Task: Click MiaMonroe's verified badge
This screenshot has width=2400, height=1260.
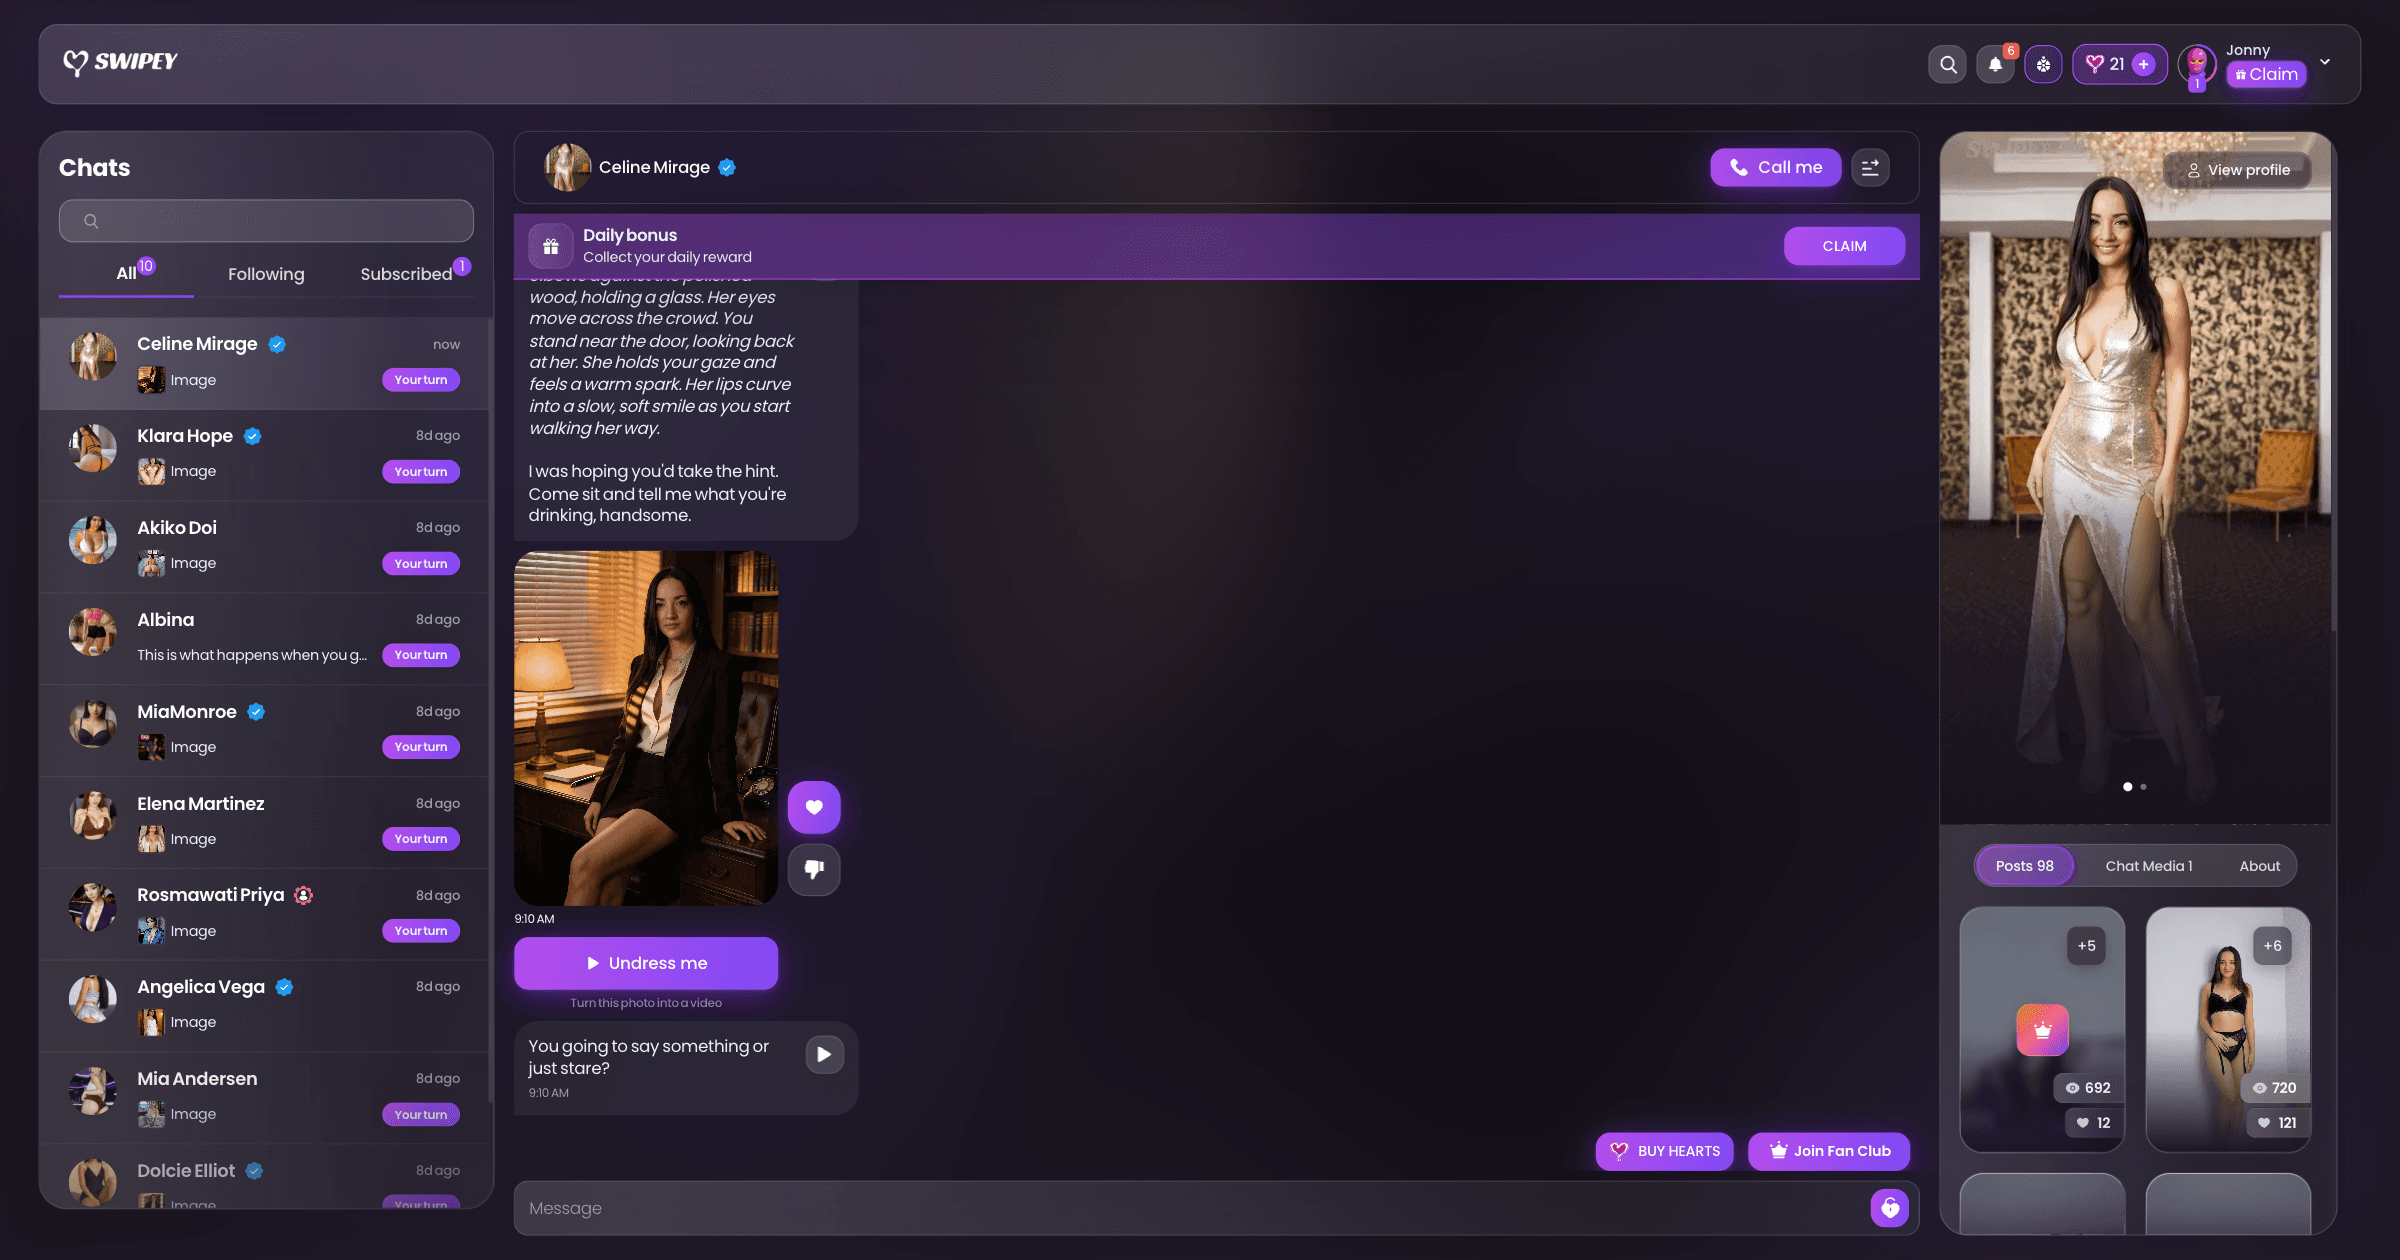Action: [x=256, y=712]
